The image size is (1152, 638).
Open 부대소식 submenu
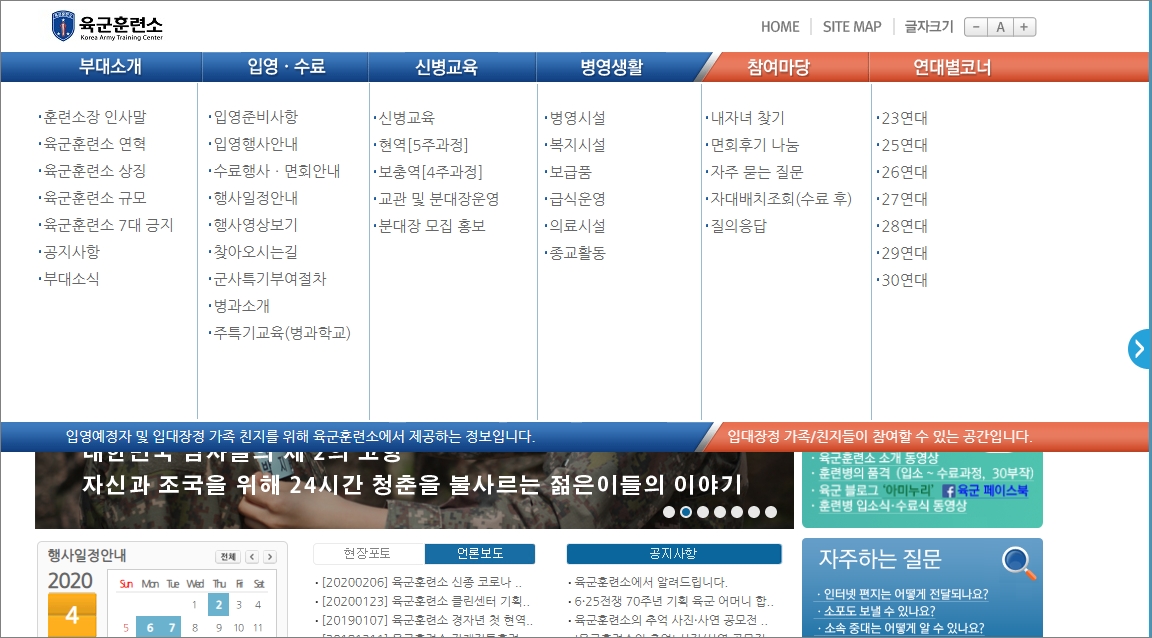(71, 279)
